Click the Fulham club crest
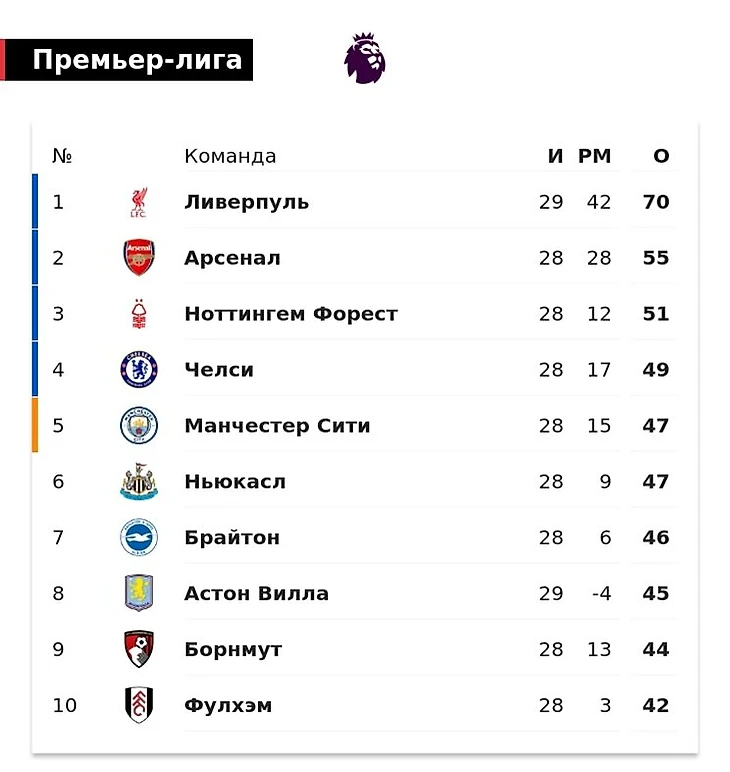This screenshot has width=730, height=772. click(139, 706)
